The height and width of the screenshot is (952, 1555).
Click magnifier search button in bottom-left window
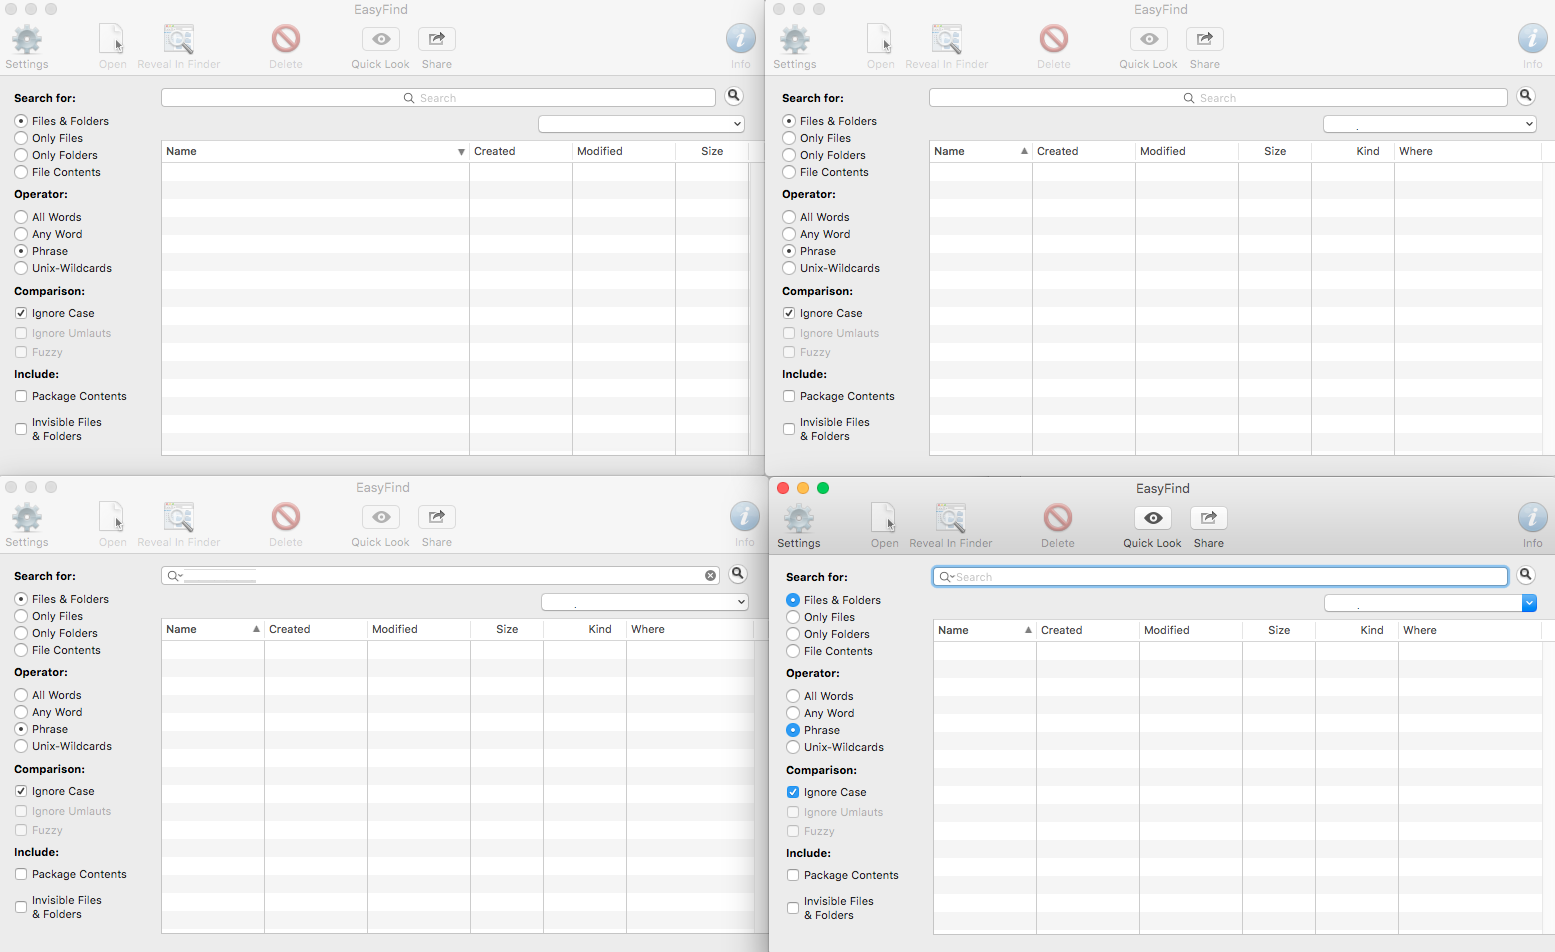[738, 574]
